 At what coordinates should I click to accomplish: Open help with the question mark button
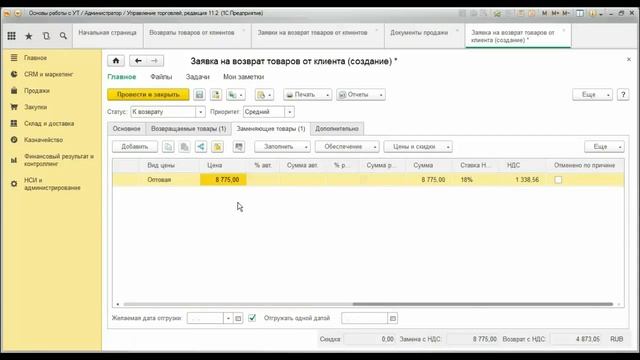pyautogui.click(x=623, y=95)
